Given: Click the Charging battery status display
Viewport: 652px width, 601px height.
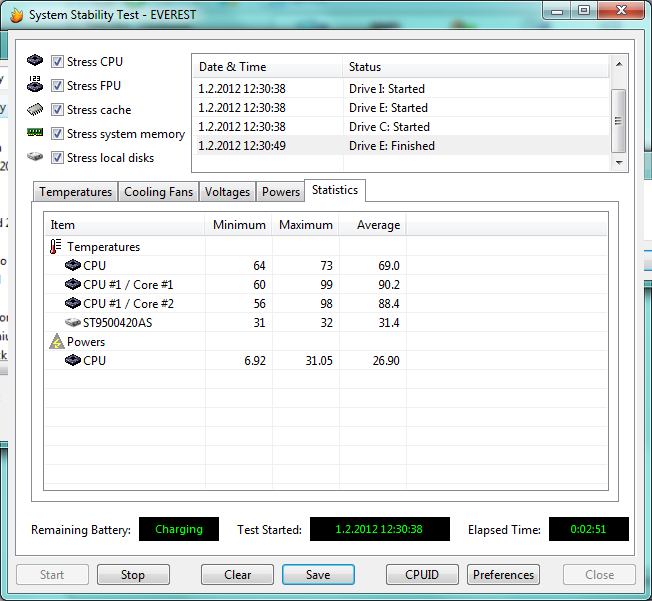Looking at the screenshot, I should (x=179, y=529).
